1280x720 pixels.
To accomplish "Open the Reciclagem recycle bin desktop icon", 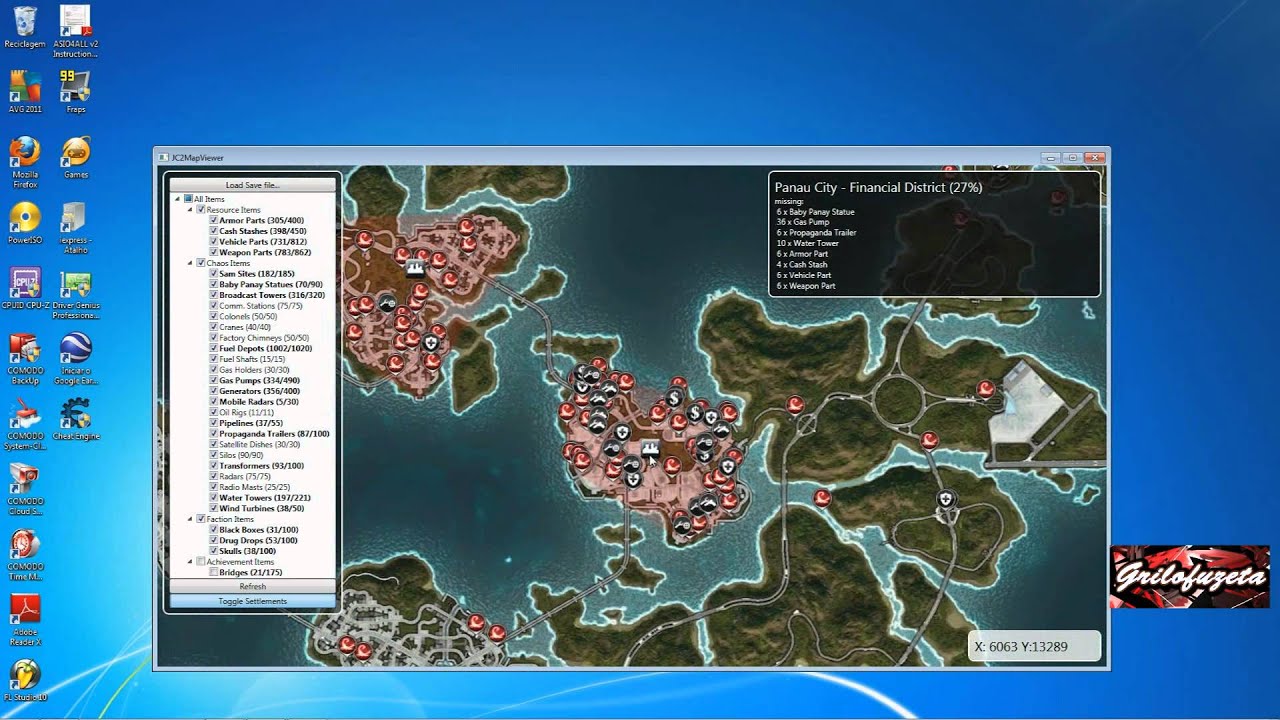I will coord(25,27).
